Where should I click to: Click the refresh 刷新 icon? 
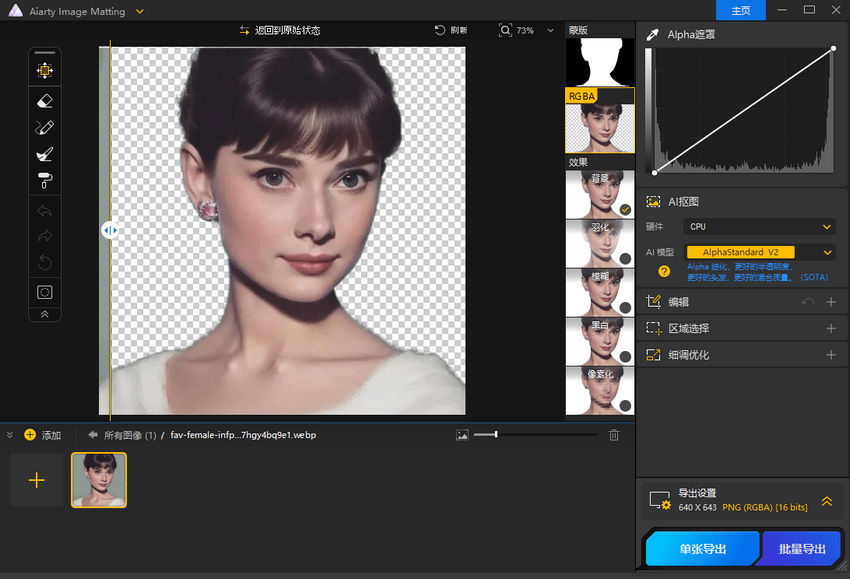[440, 30]
